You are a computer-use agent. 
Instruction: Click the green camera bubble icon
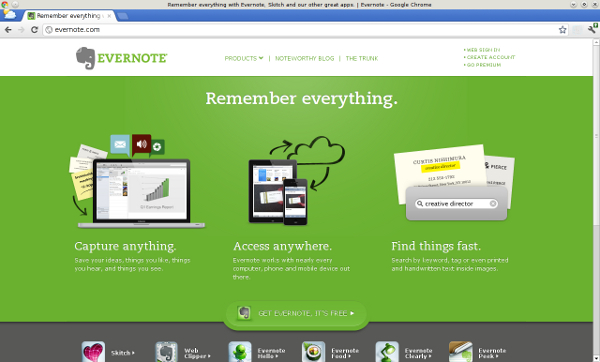click(x=157, y=147)
